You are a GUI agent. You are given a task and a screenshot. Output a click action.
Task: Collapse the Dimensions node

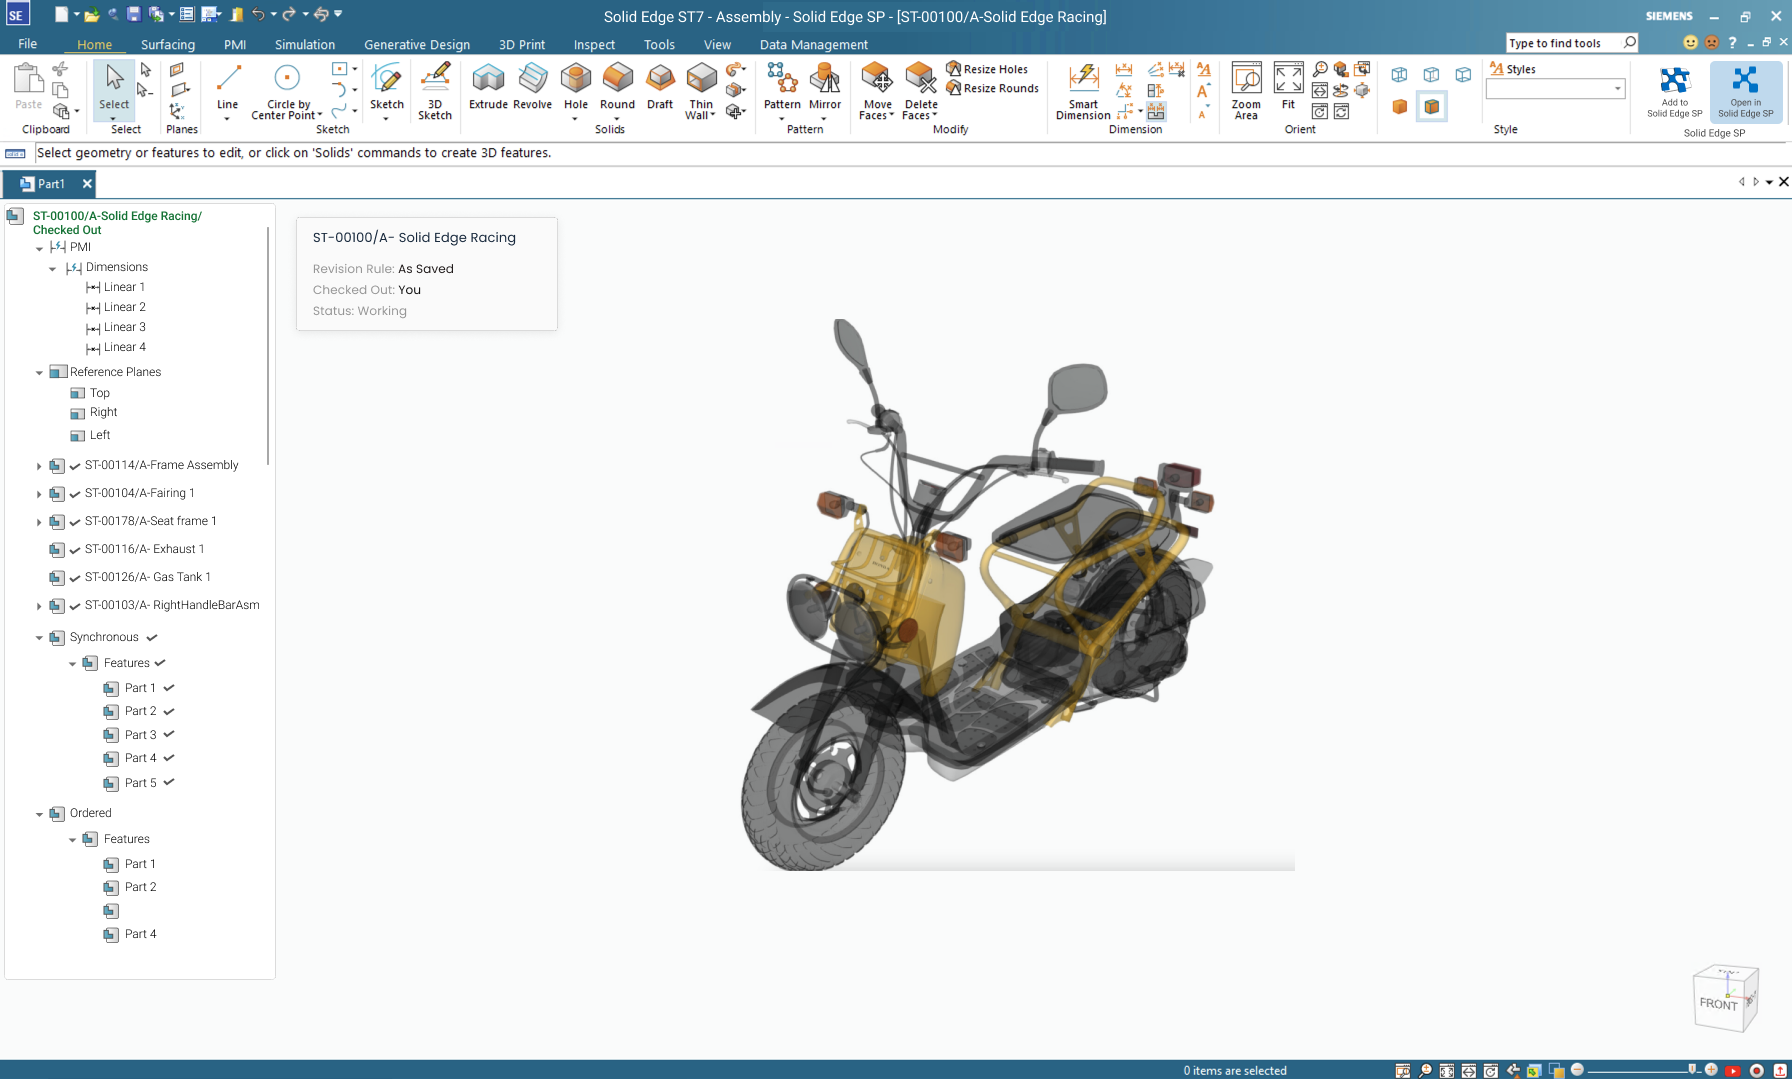53,268
